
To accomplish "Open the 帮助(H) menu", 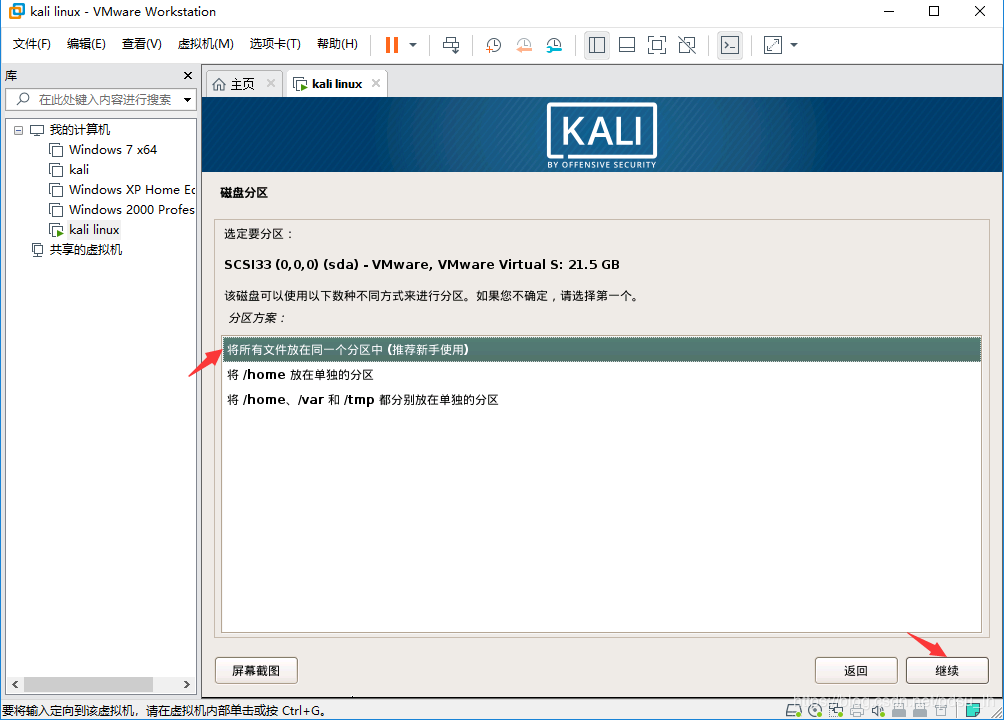I will tap(337, 44).
